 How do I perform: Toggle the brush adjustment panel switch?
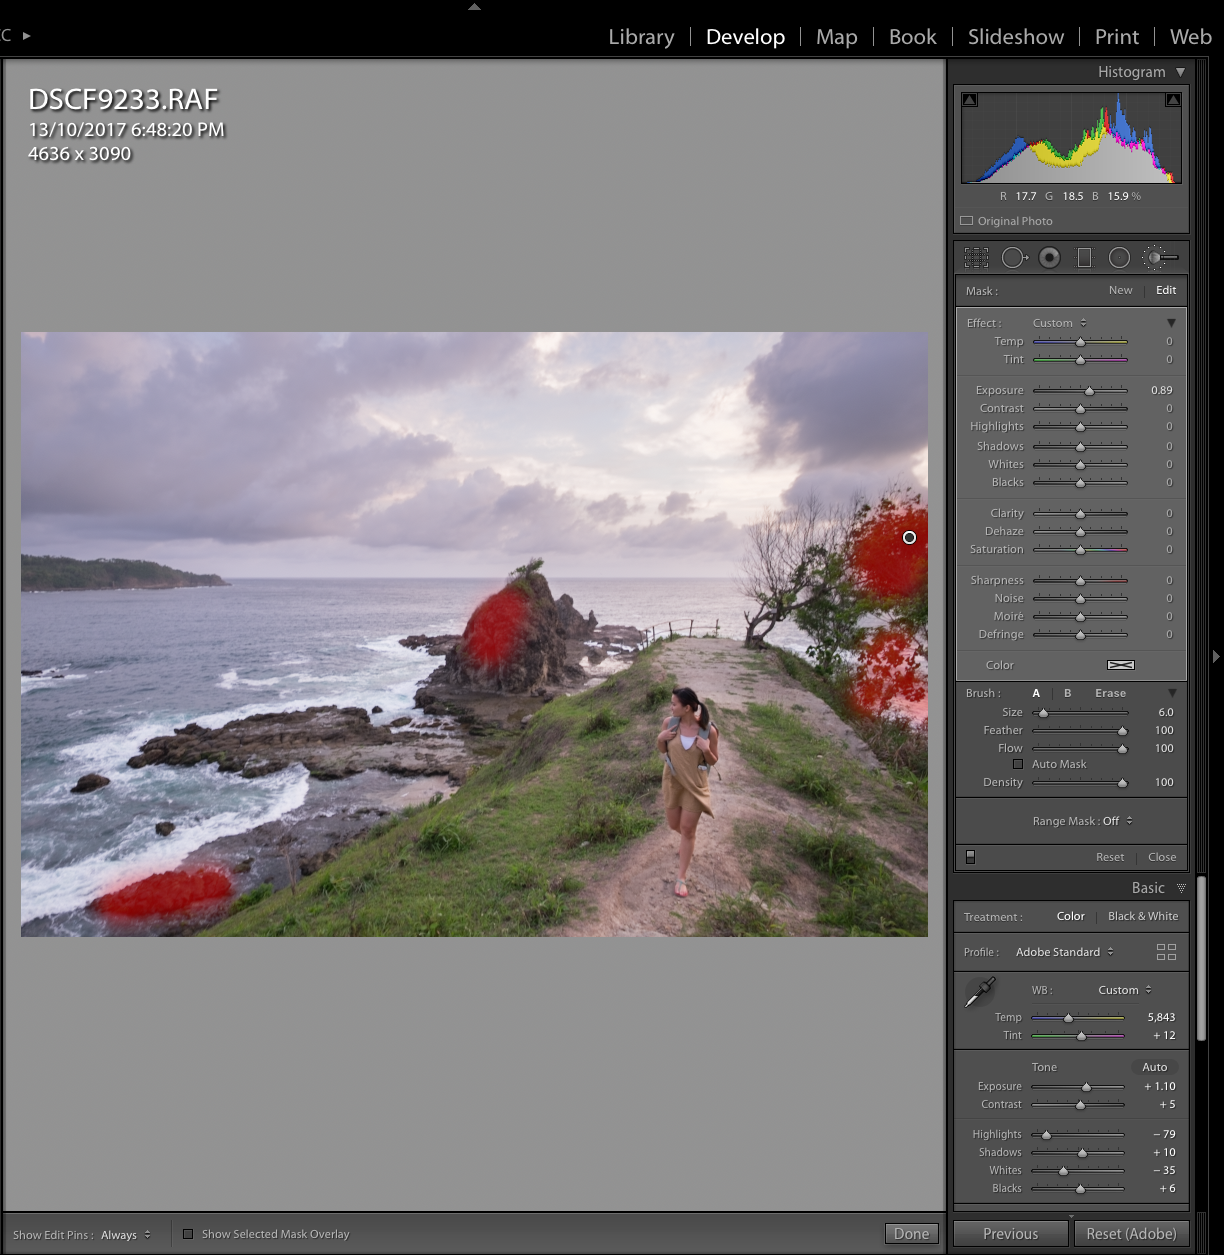click(x=970, y=857)
